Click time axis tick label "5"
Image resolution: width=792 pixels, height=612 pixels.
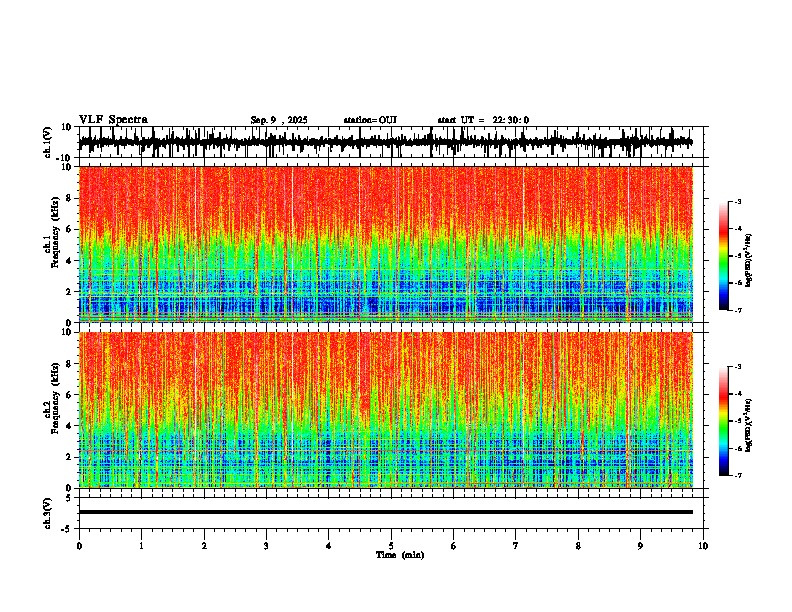tap(391, 546)
